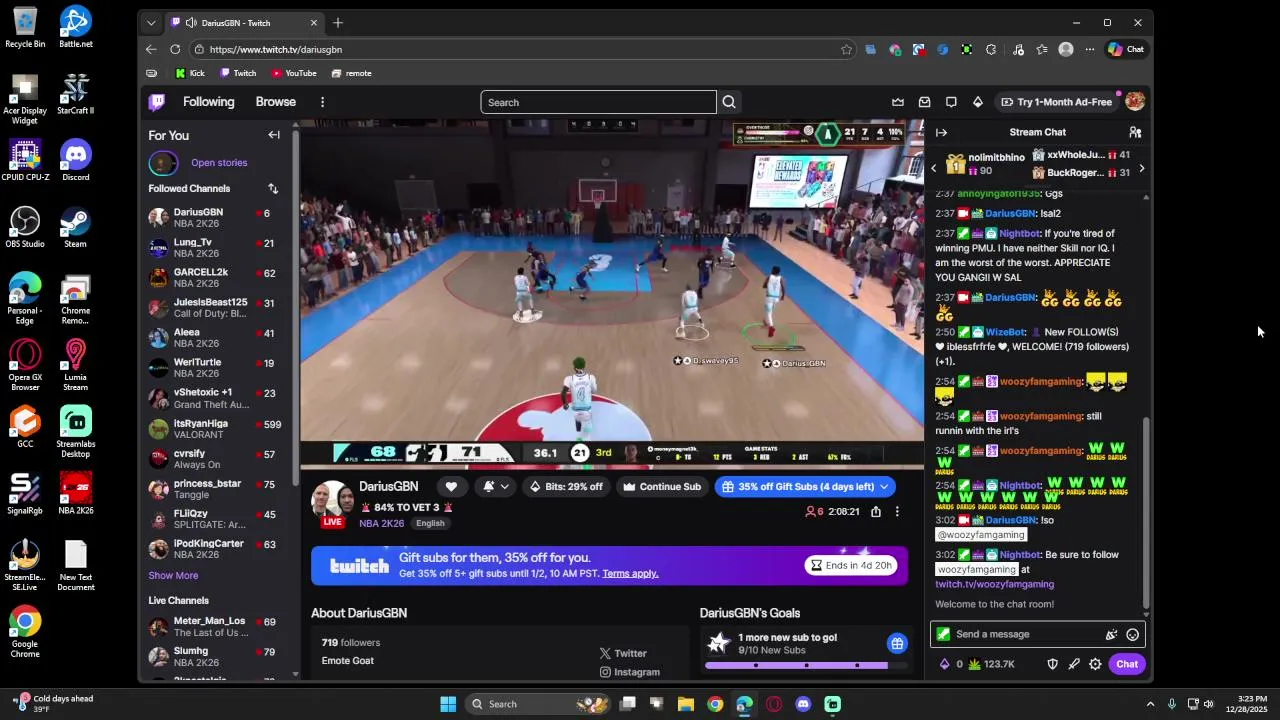Bookmark this page with the star icon
The height and width of the screenshot is (720, 1280).
click(847, 49)
